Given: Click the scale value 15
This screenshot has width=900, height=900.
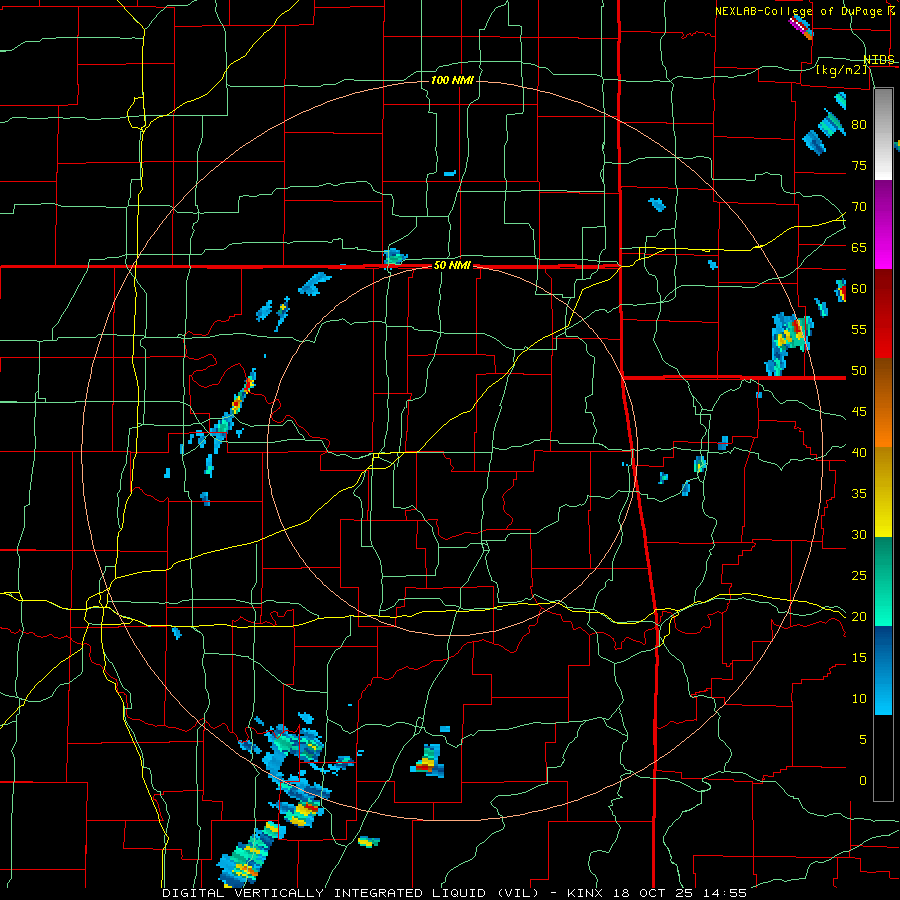Looking at the screenshot, I should [859, 658].
